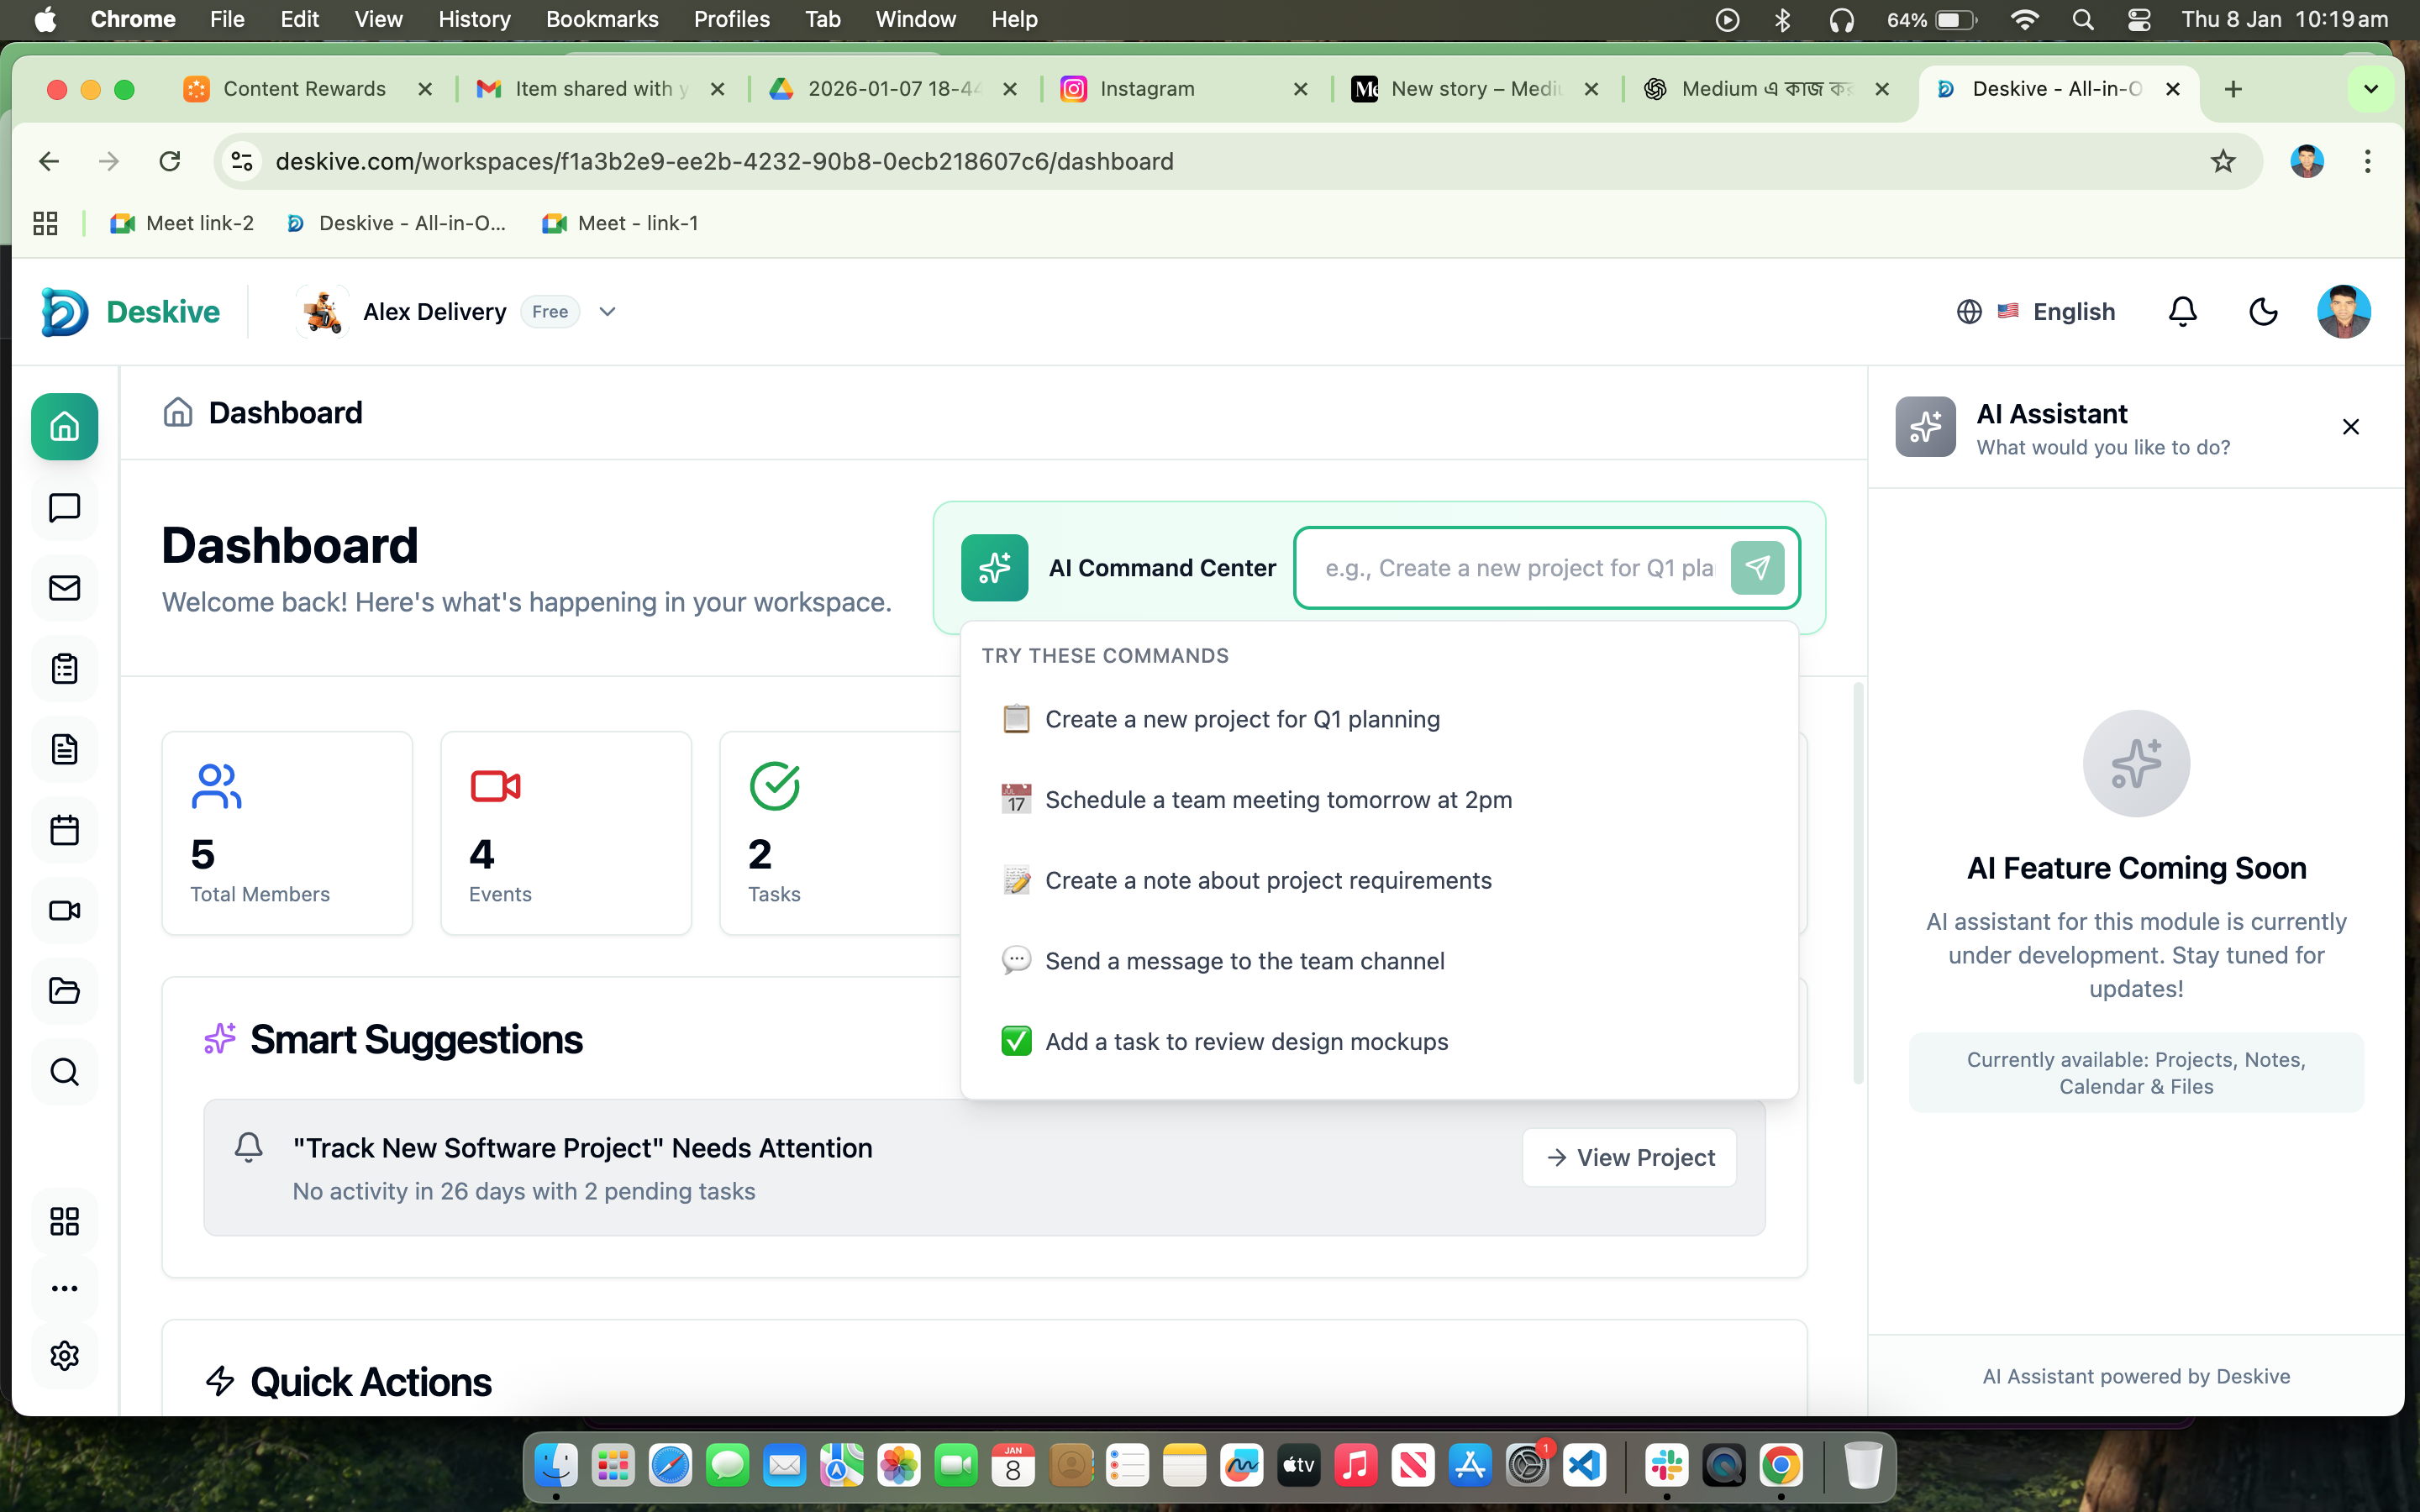This screenshot has height=1512, width=2420.
Task: Toggle the language globe icon
Action: tap(1968, 311)
